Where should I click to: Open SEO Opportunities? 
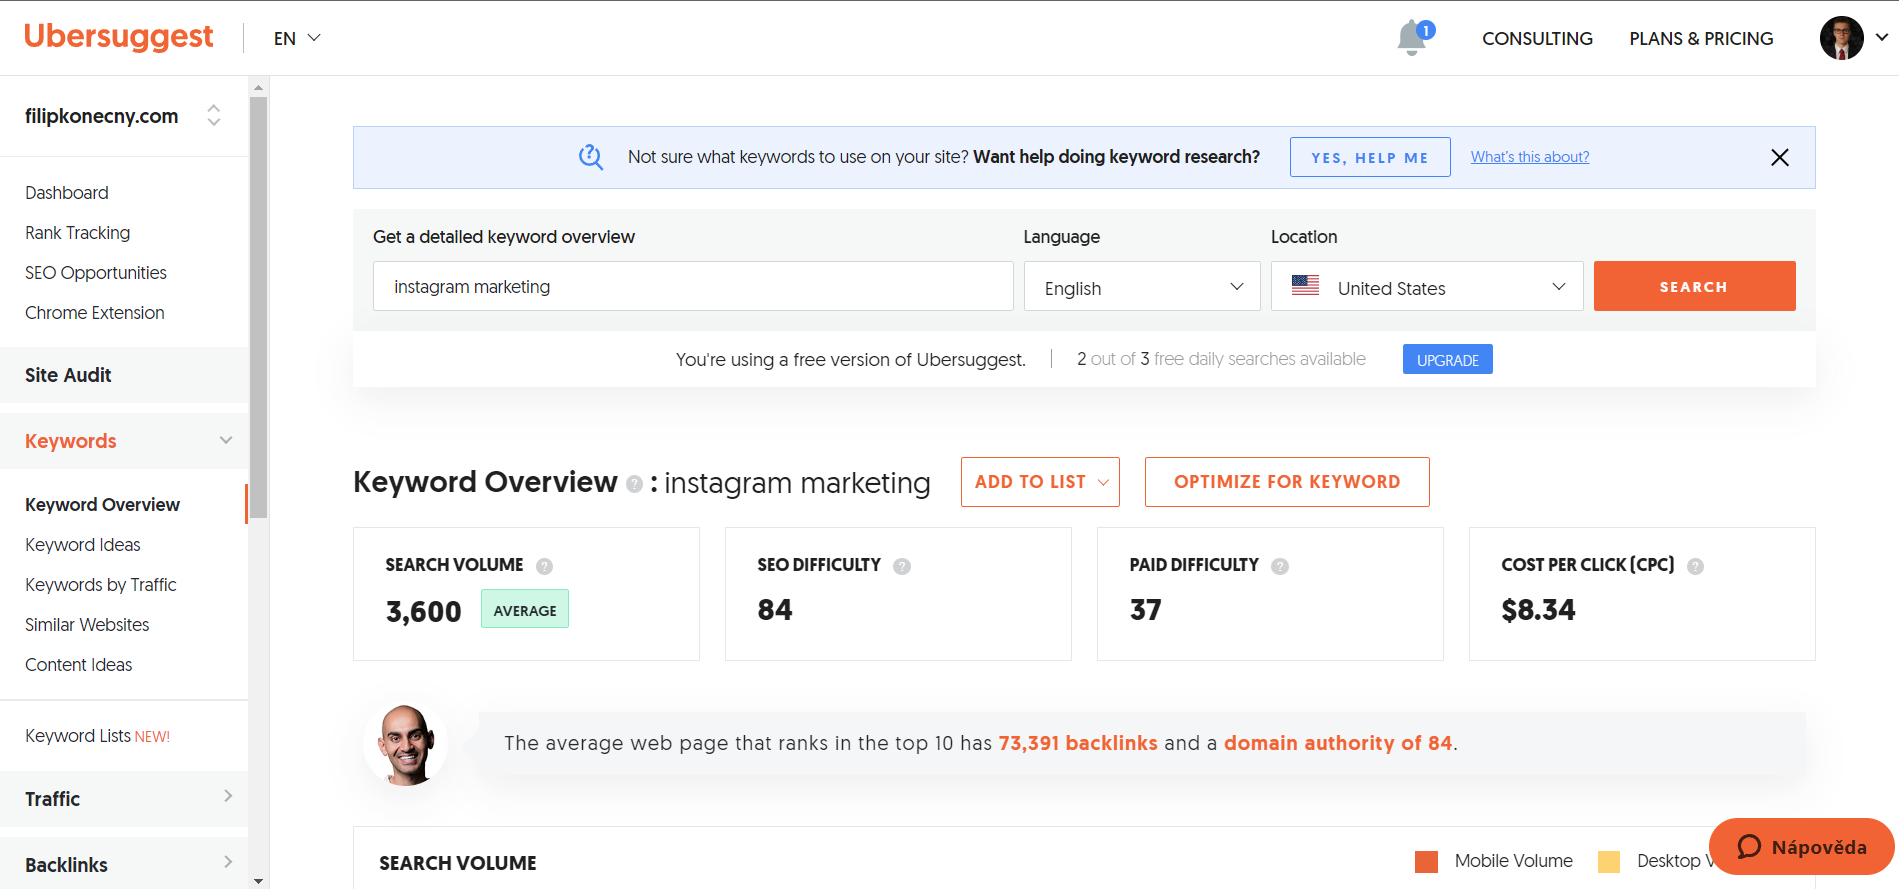[96, 273]
